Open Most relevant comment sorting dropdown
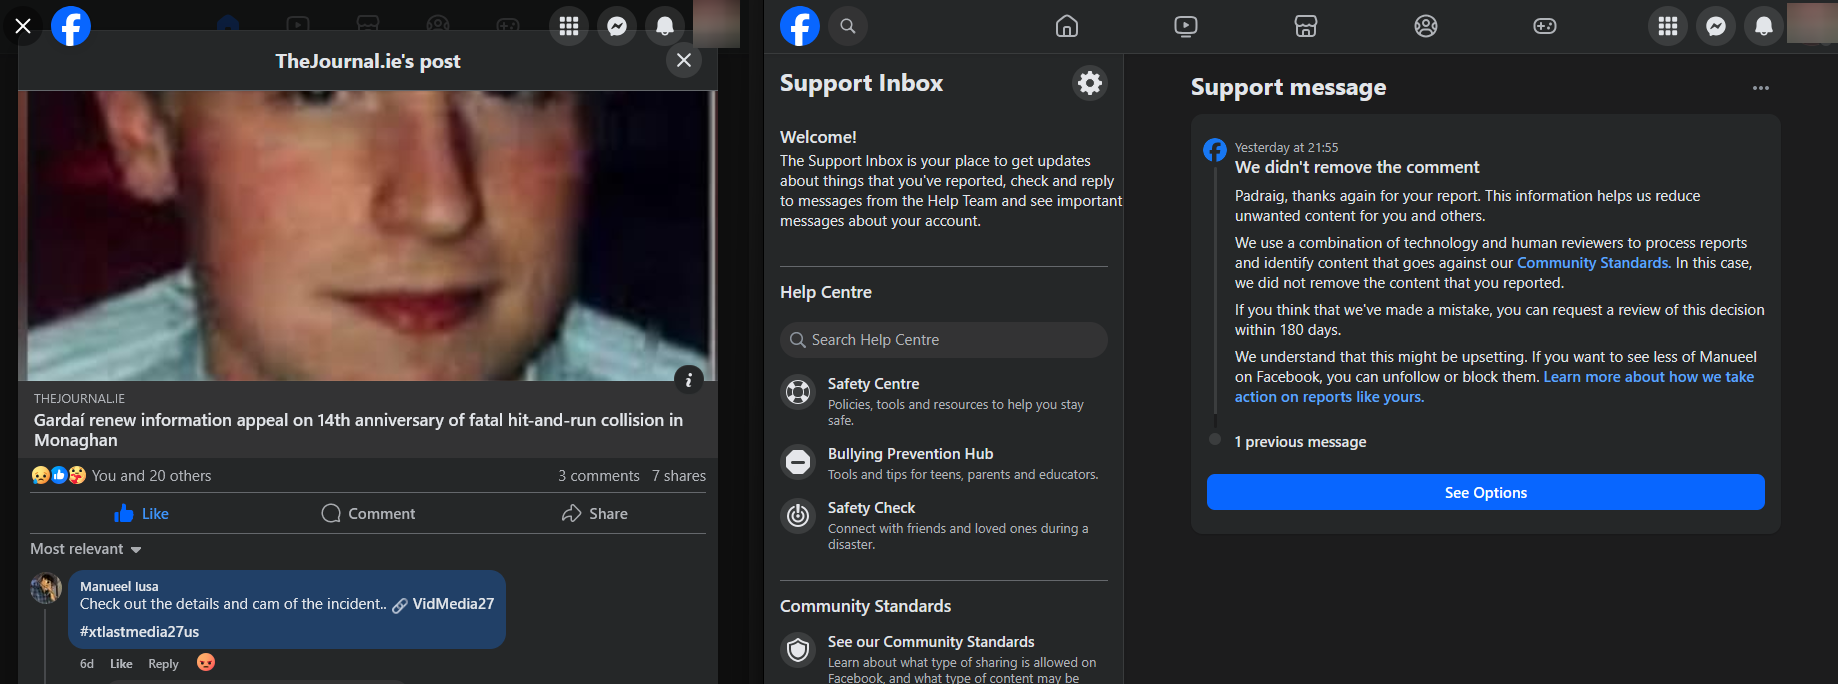The image size is (1838, 684). 86,549
